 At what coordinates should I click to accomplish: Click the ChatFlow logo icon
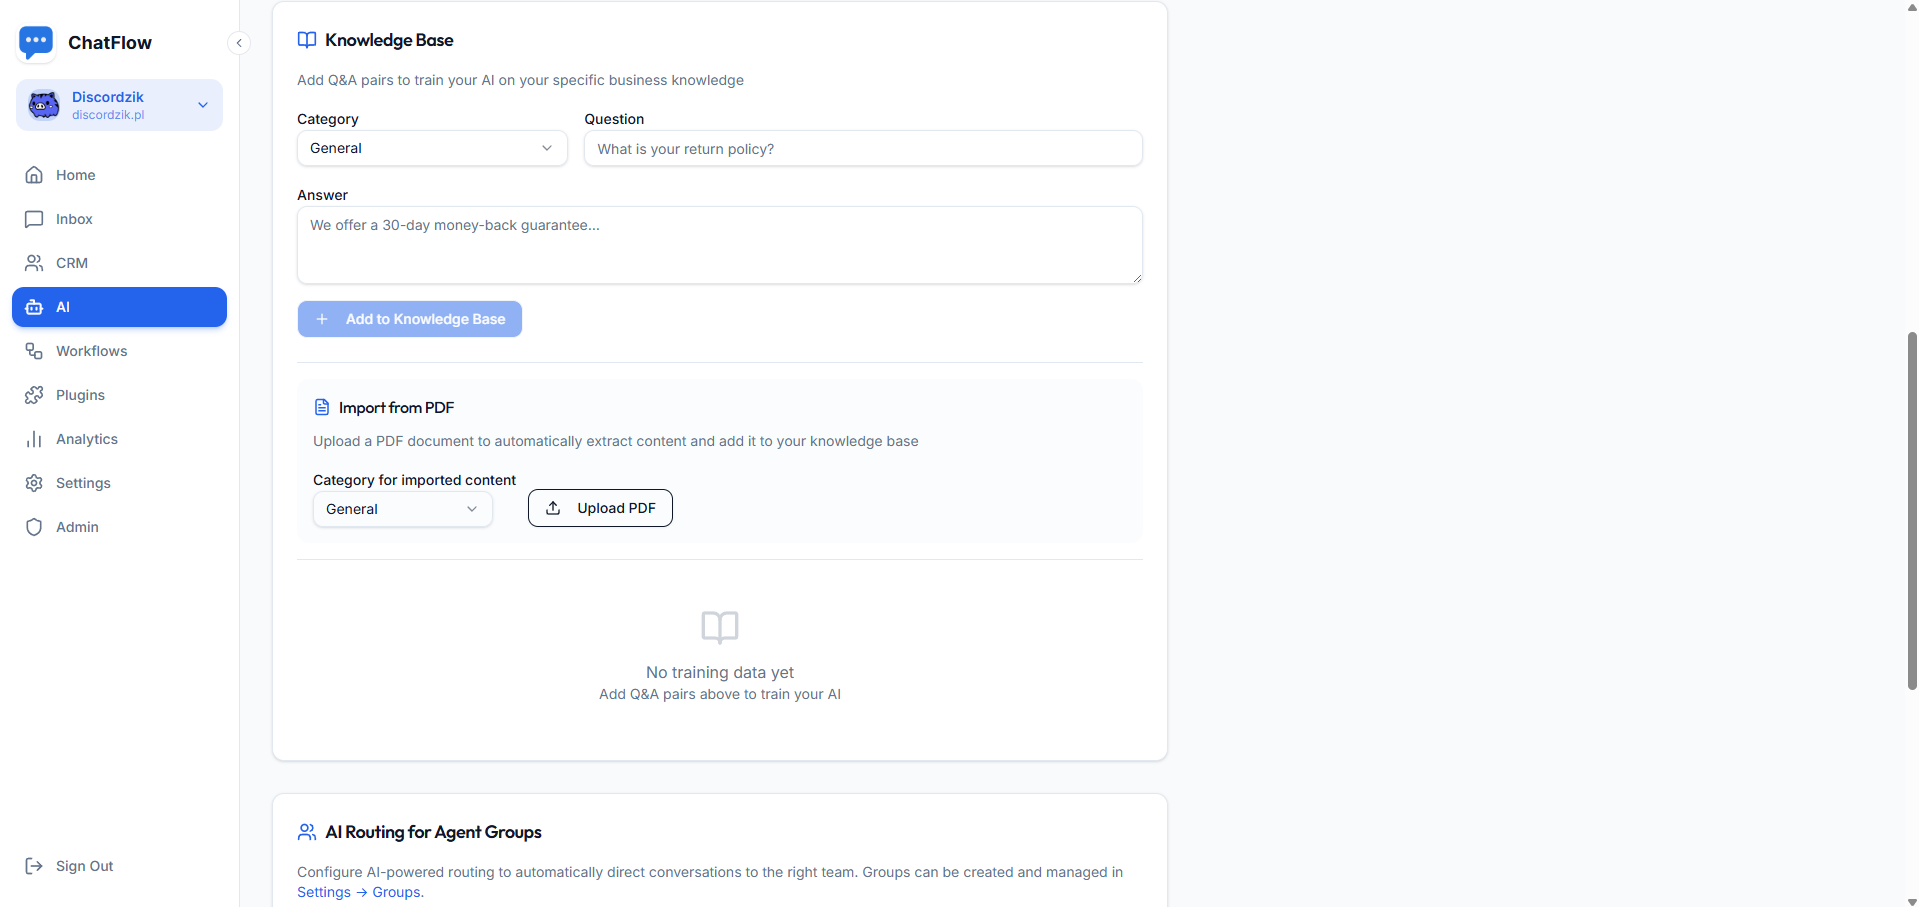point(36,42)
